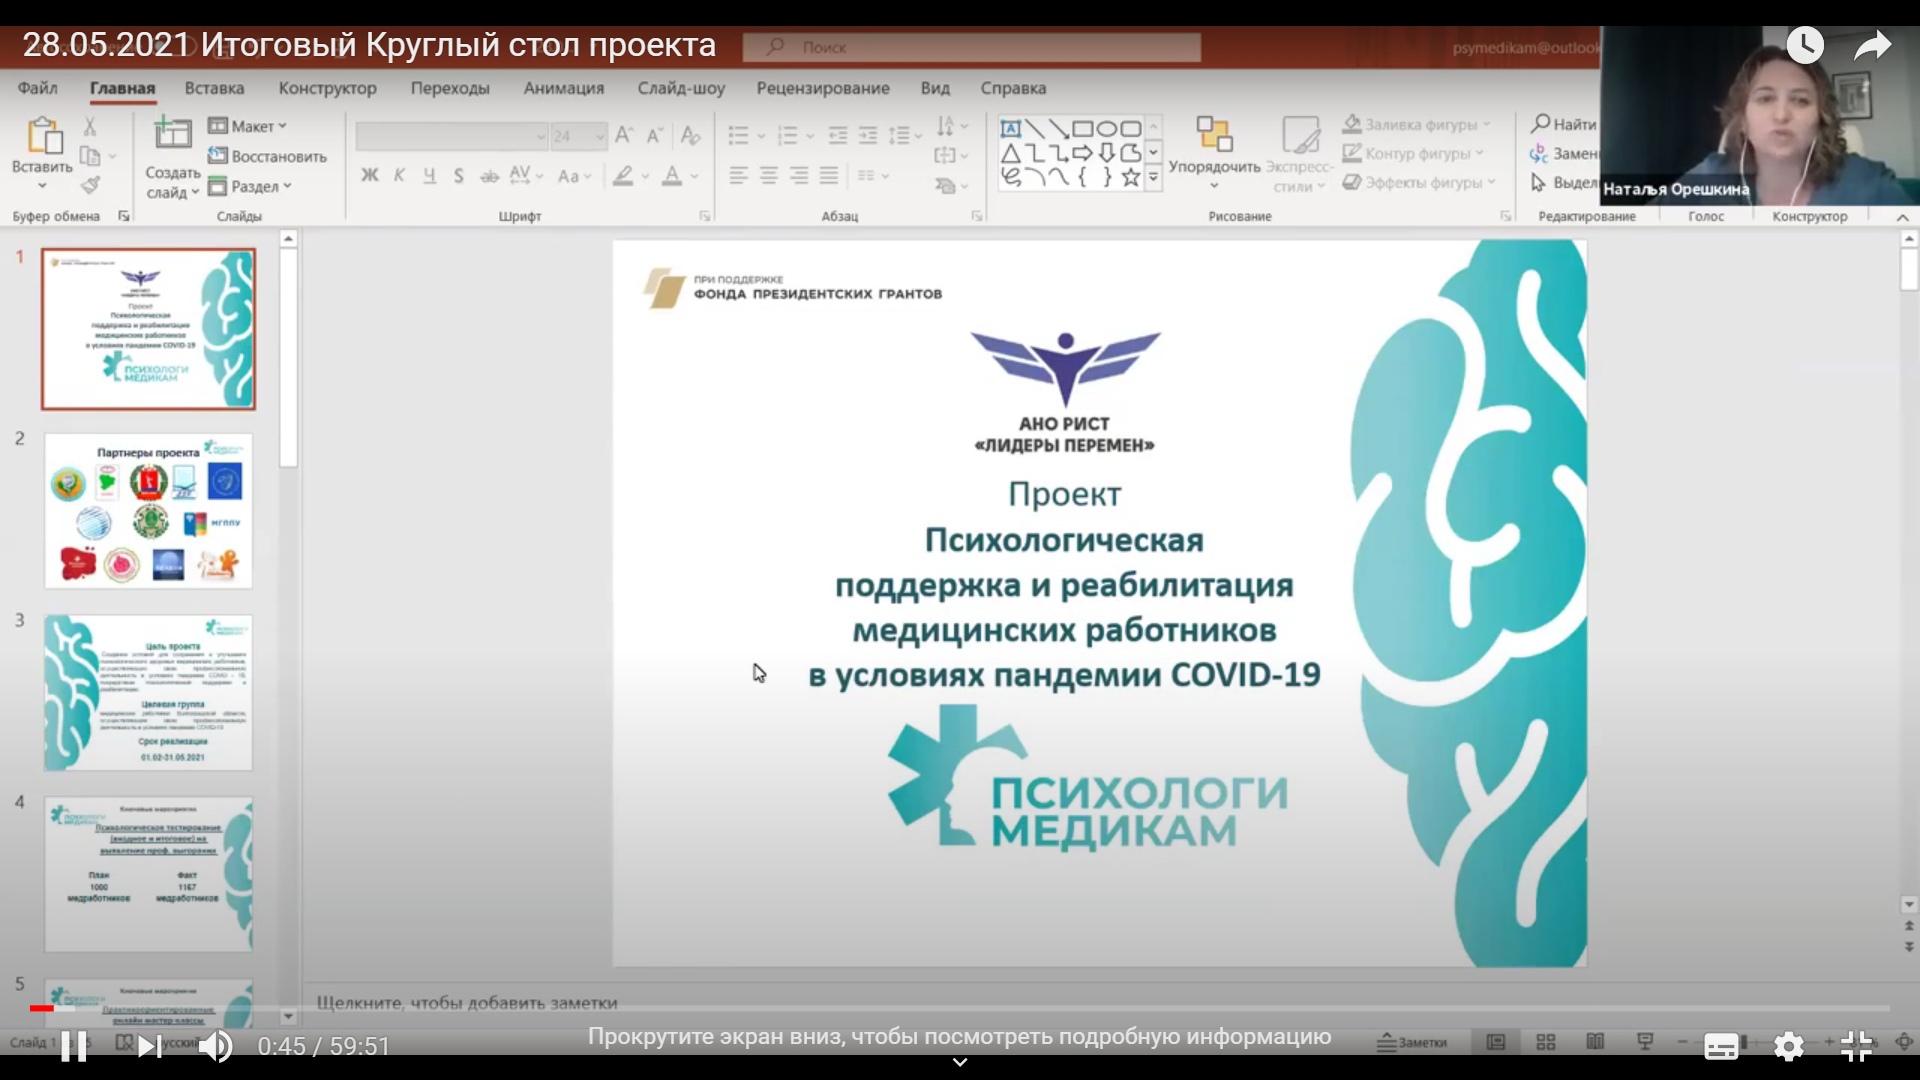Toggle underline Ч formatting
The height and width of the screenshot is (1080, 1920).
point(429,176)
